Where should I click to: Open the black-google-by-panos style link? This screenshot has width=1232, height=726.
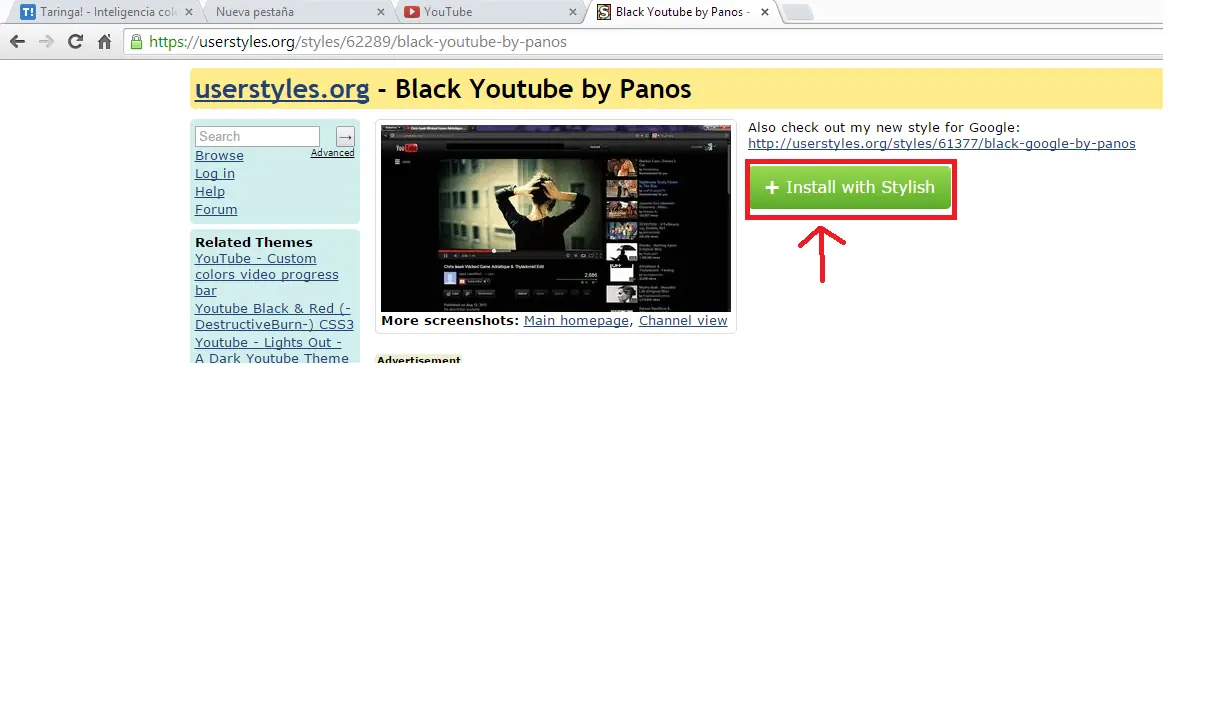(x=942, y=143)
